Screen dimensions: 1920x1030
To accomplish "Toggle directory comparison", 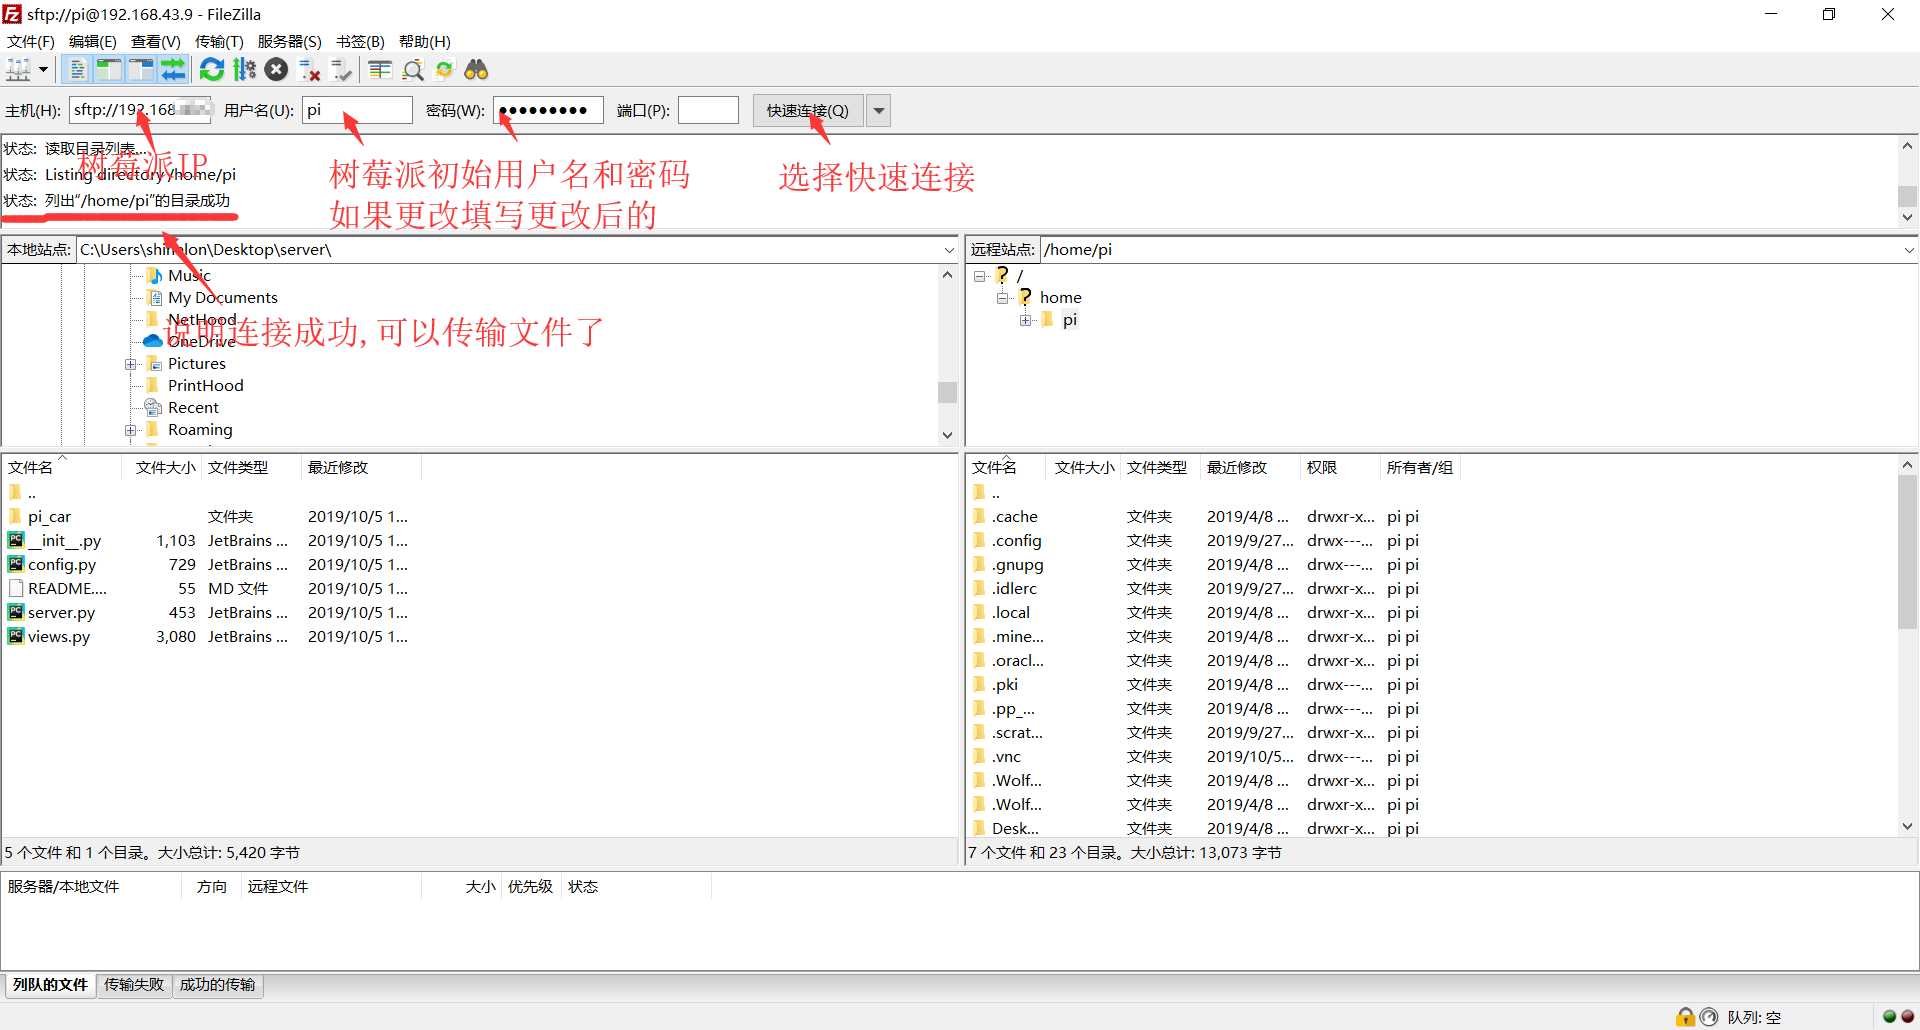I will click(x=412, y=70).
